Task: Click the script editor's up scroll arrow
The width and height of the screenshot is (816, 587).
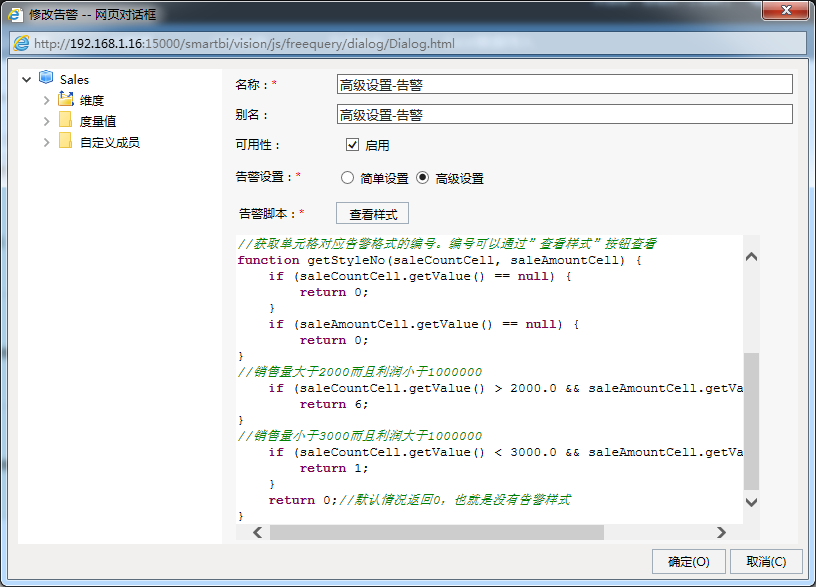Action: pos(751,257)
